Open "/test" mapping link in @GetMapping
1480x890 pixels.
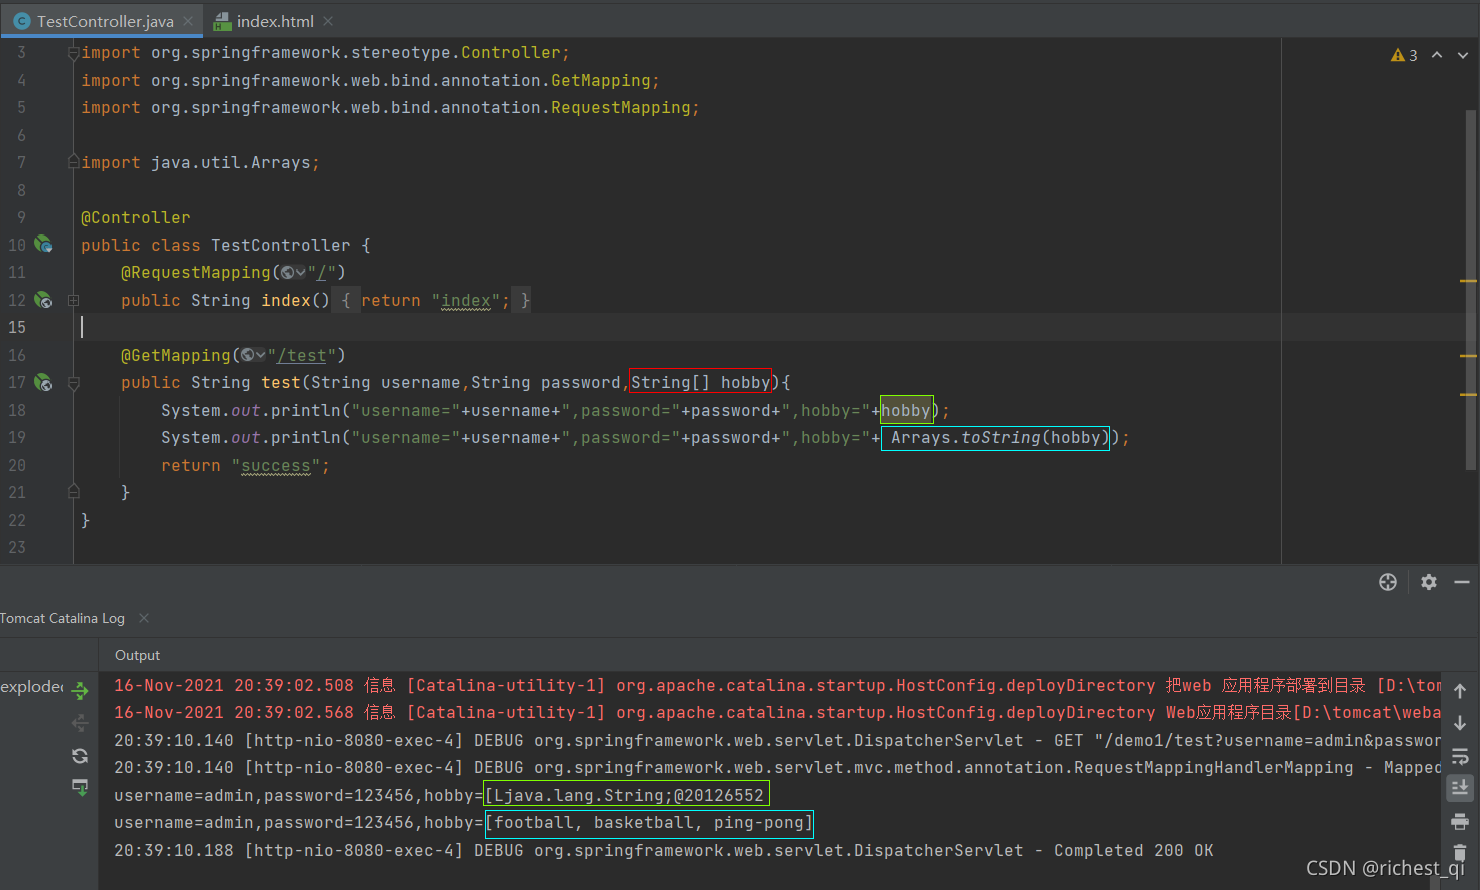coord(301,355)
